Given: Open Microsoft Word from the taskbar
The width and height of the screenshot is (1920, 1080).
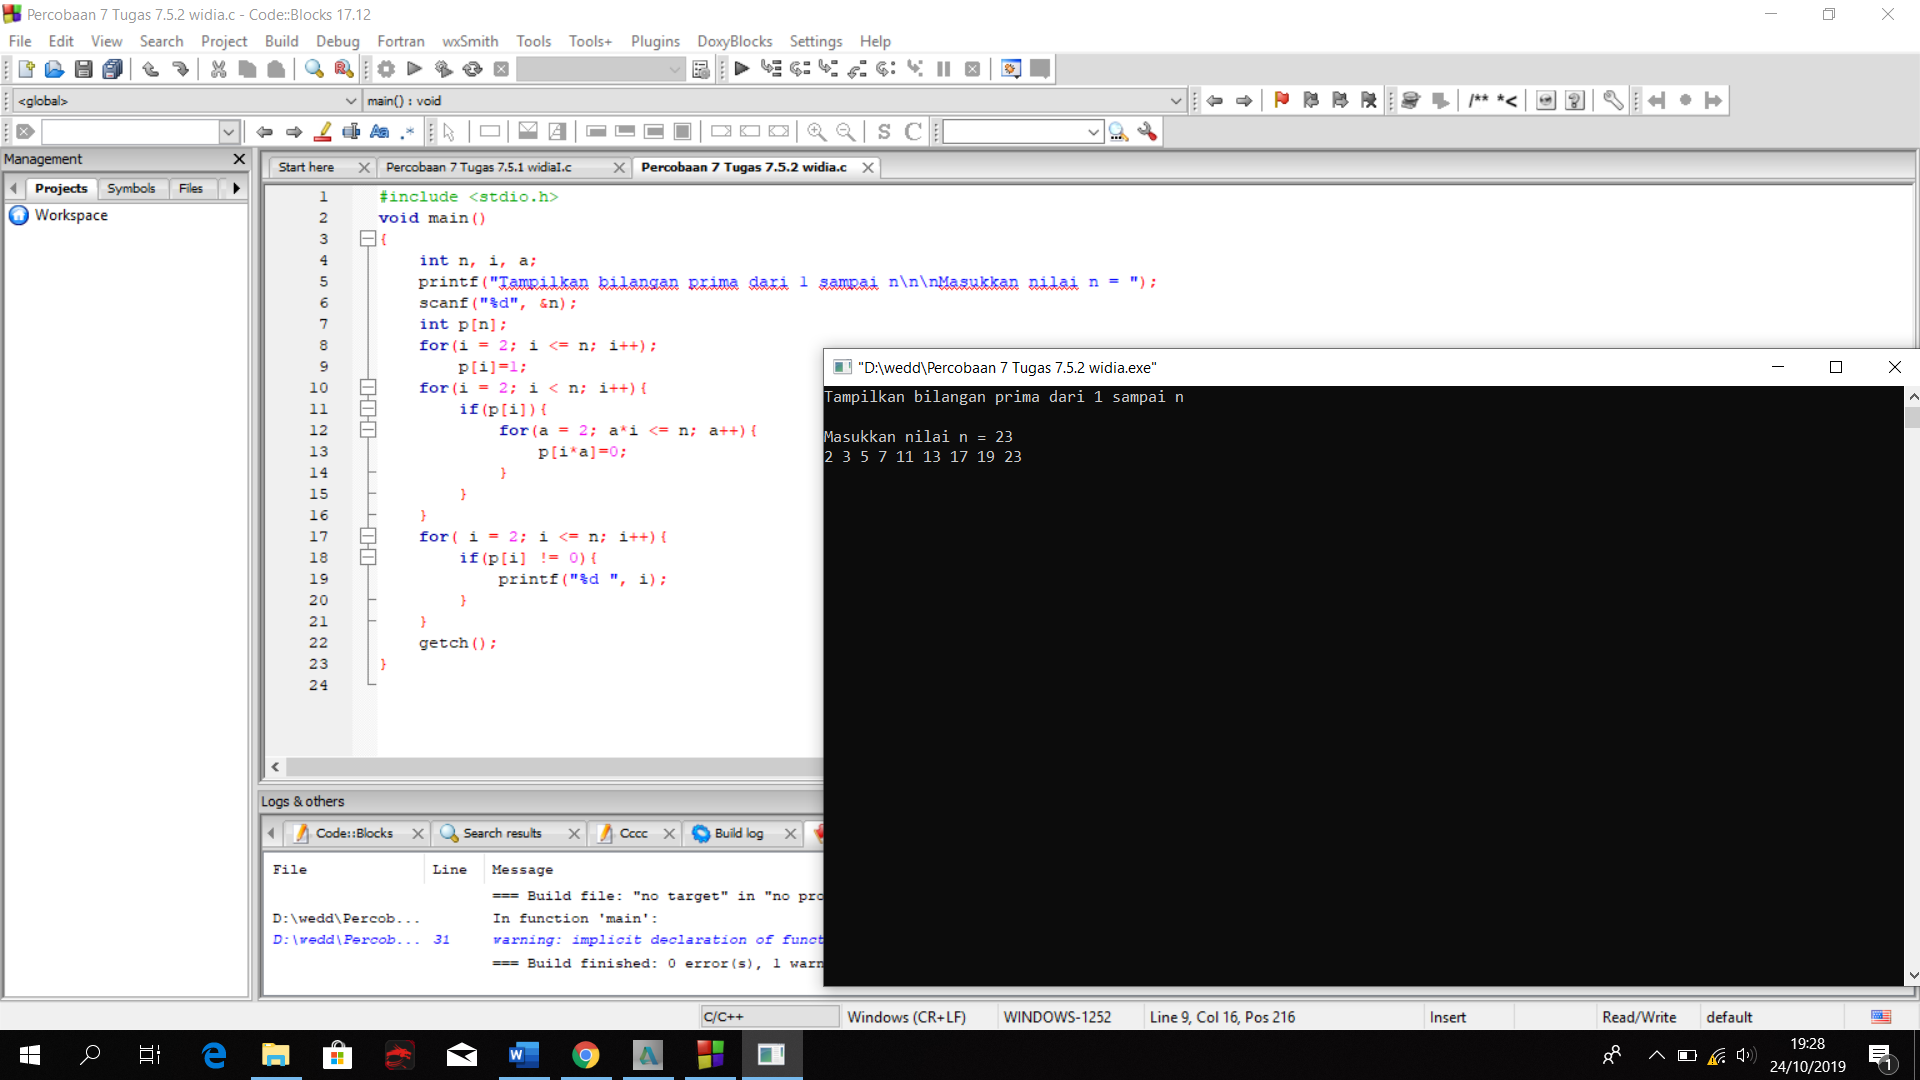Looking at the screenshot, I should (524, 1055).
